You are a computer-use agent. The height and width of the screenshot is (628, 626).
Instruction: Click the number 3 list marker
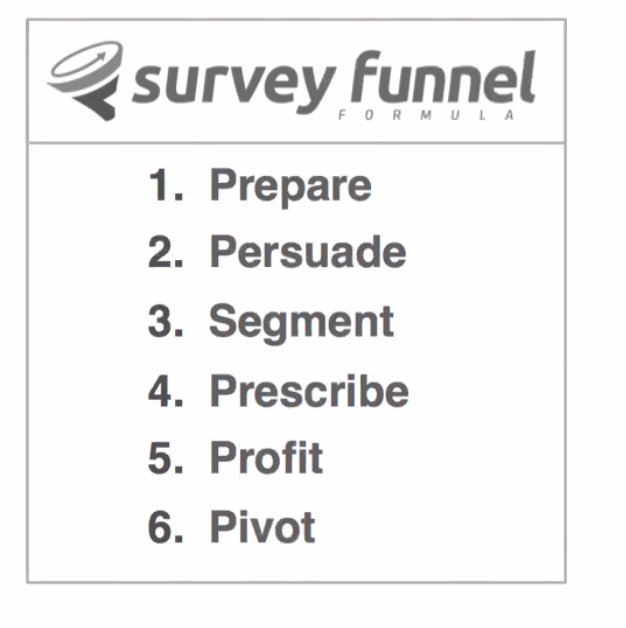click(166, 321)
